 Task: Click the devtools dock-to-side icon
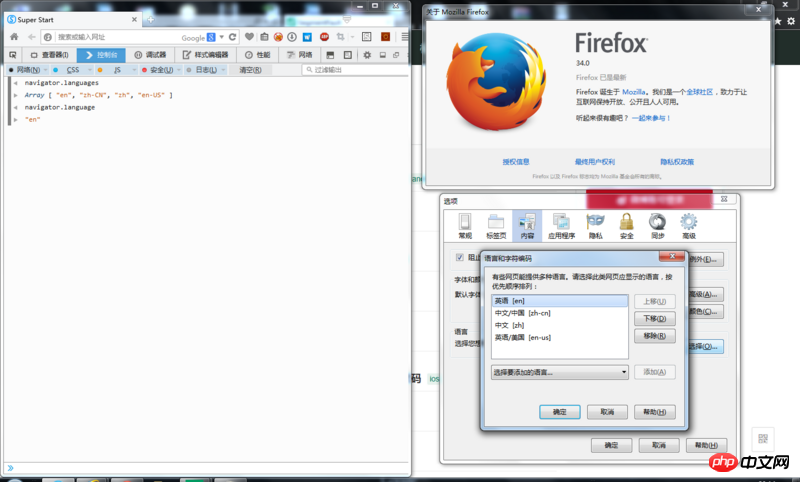click(383, 55)
